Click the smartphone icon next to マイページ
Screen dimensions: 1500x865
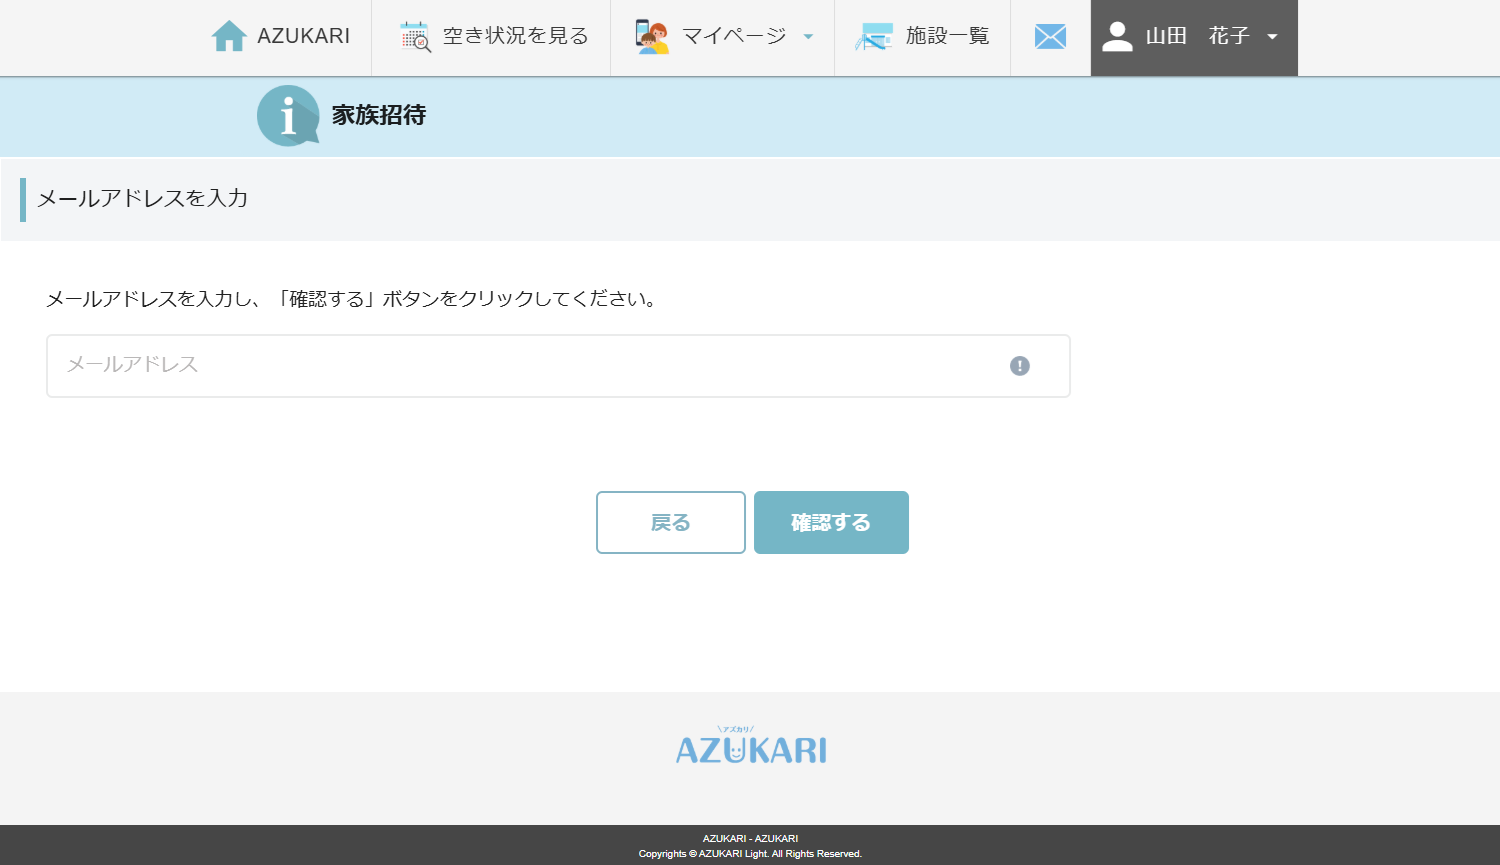pyautogui.click(x=651, y=35)
